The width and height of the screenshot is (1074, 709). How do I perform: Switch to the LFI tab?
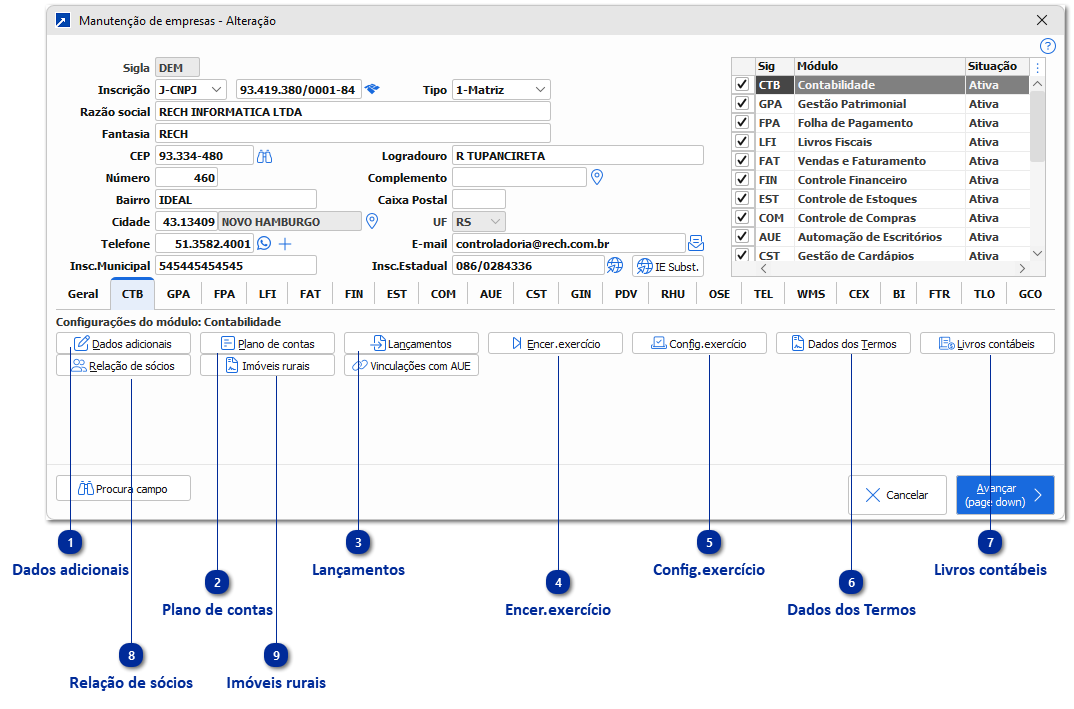267,294
